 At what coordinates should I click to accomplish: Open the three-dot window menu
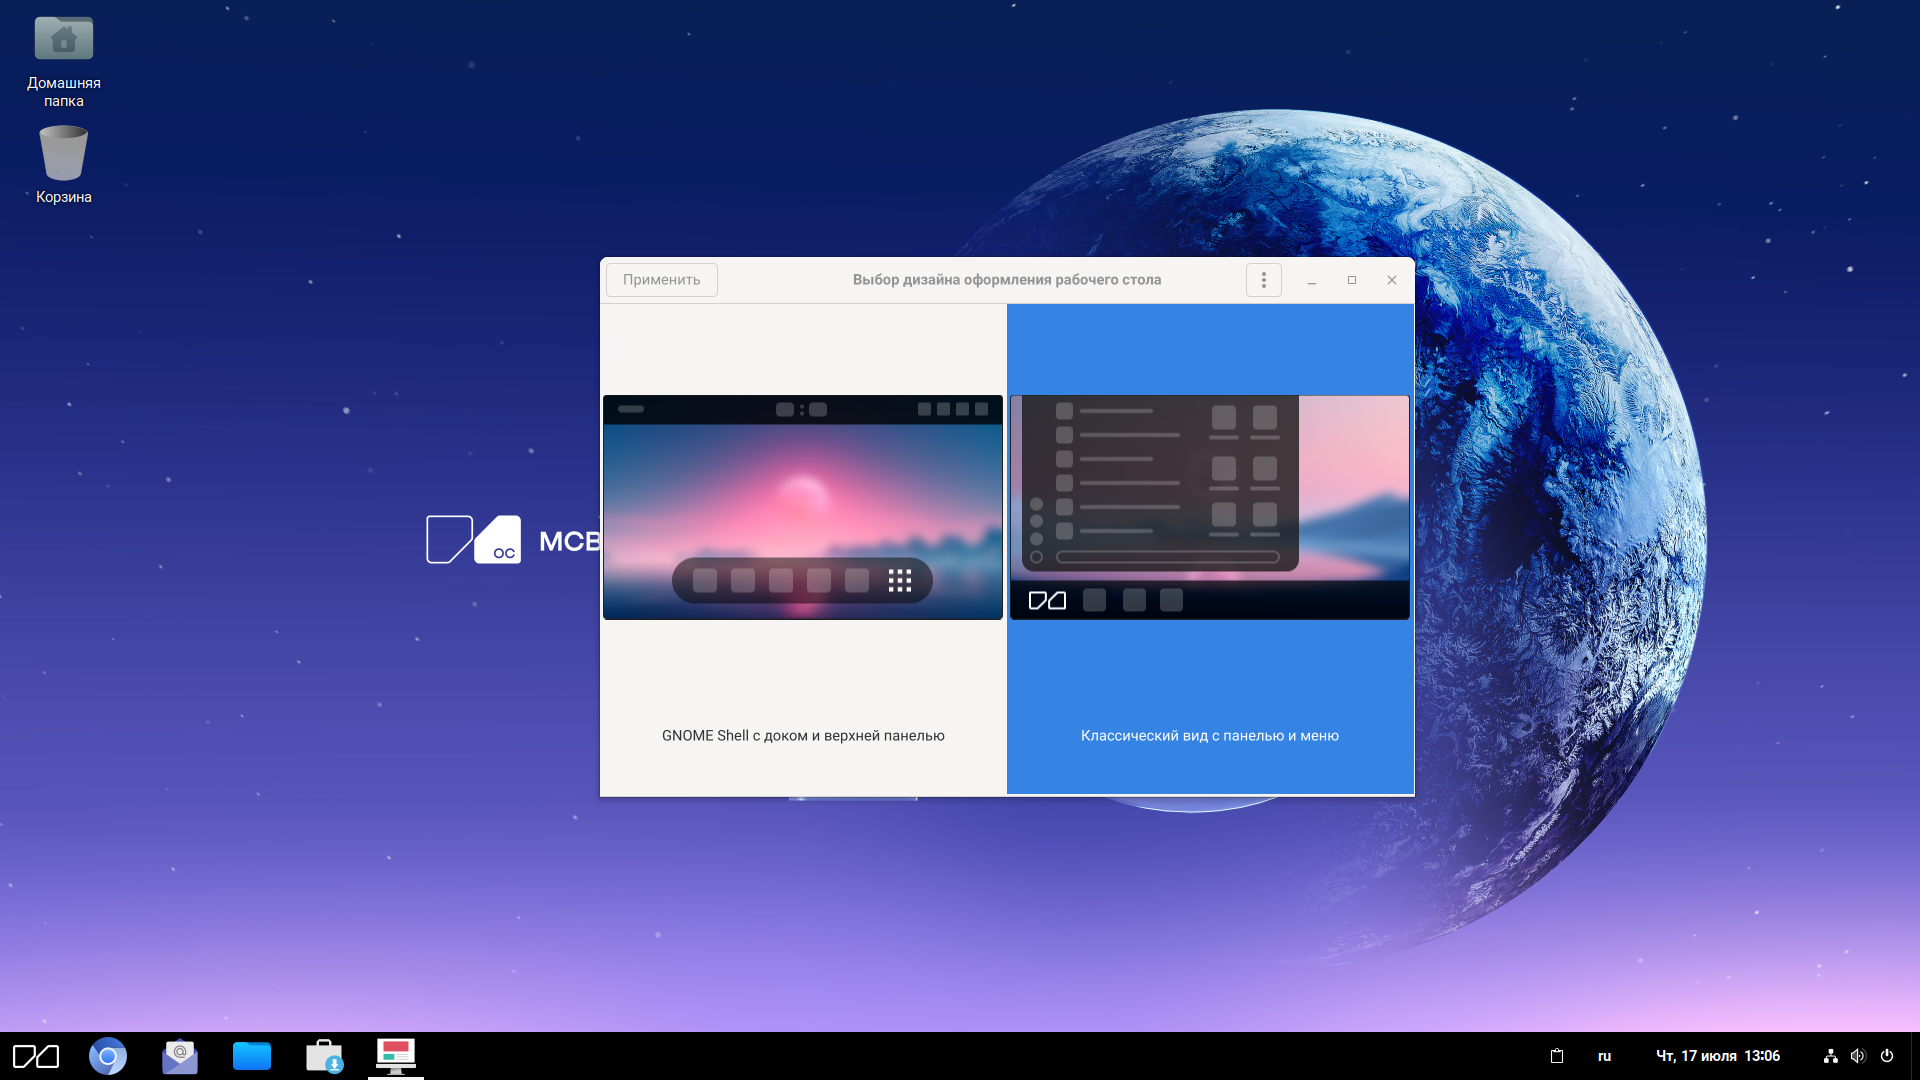pos(1264,280)
